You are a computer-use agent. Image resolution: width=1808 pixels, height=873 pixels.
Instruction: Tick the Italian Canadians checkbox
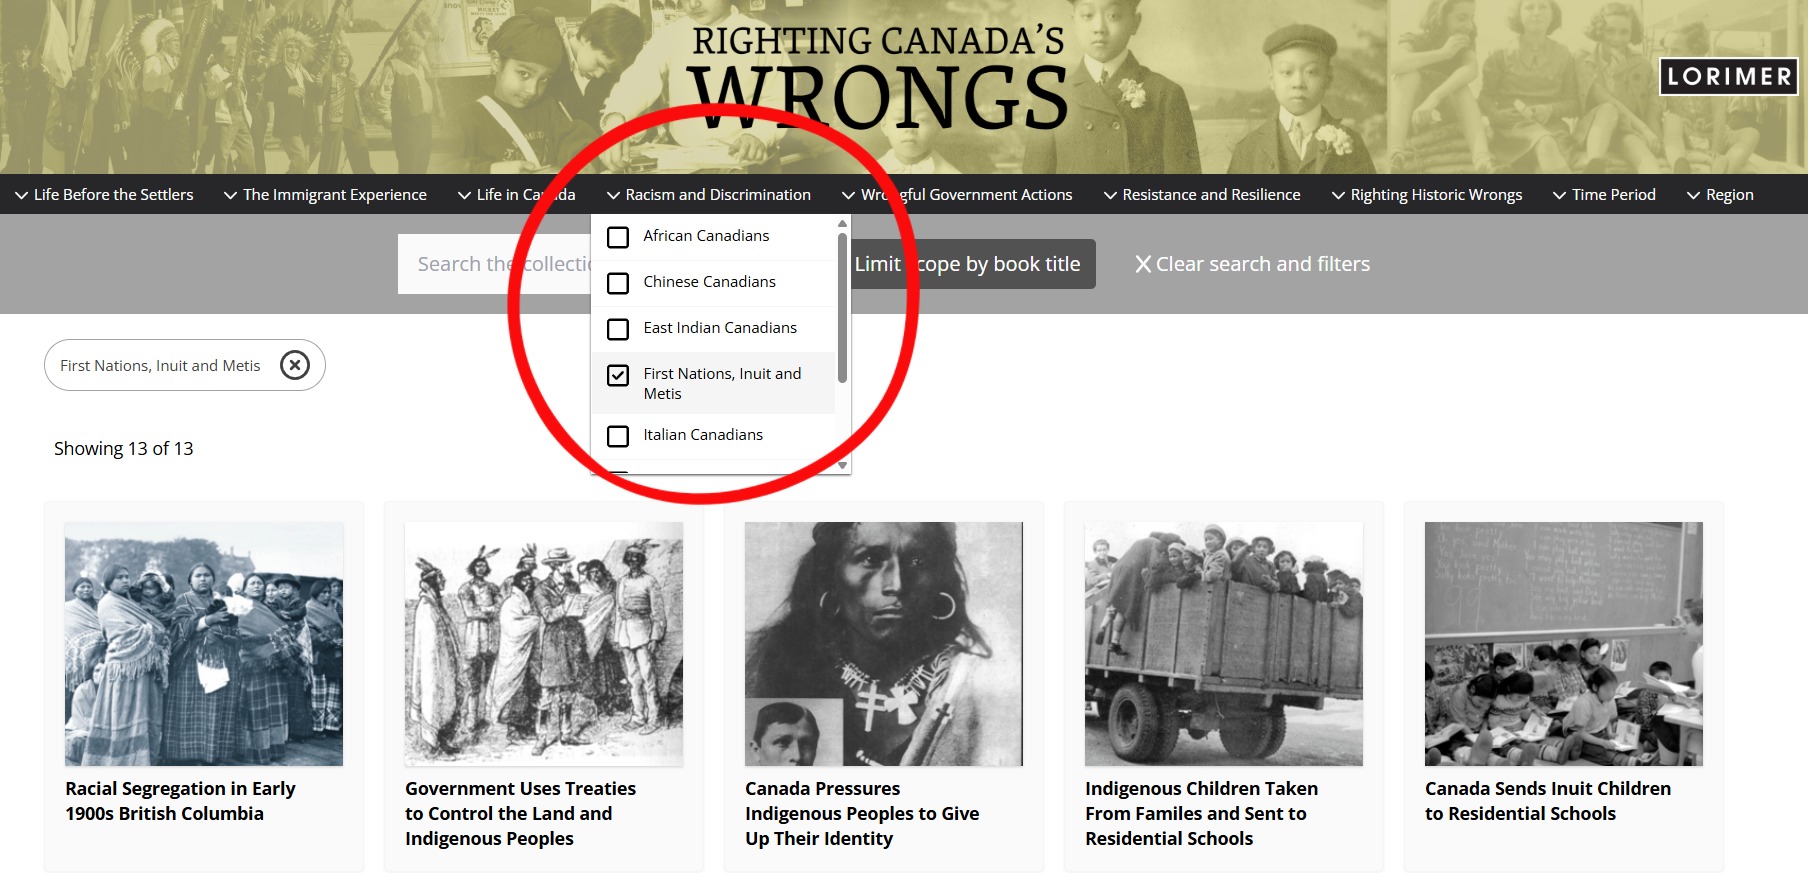(618, 436)
